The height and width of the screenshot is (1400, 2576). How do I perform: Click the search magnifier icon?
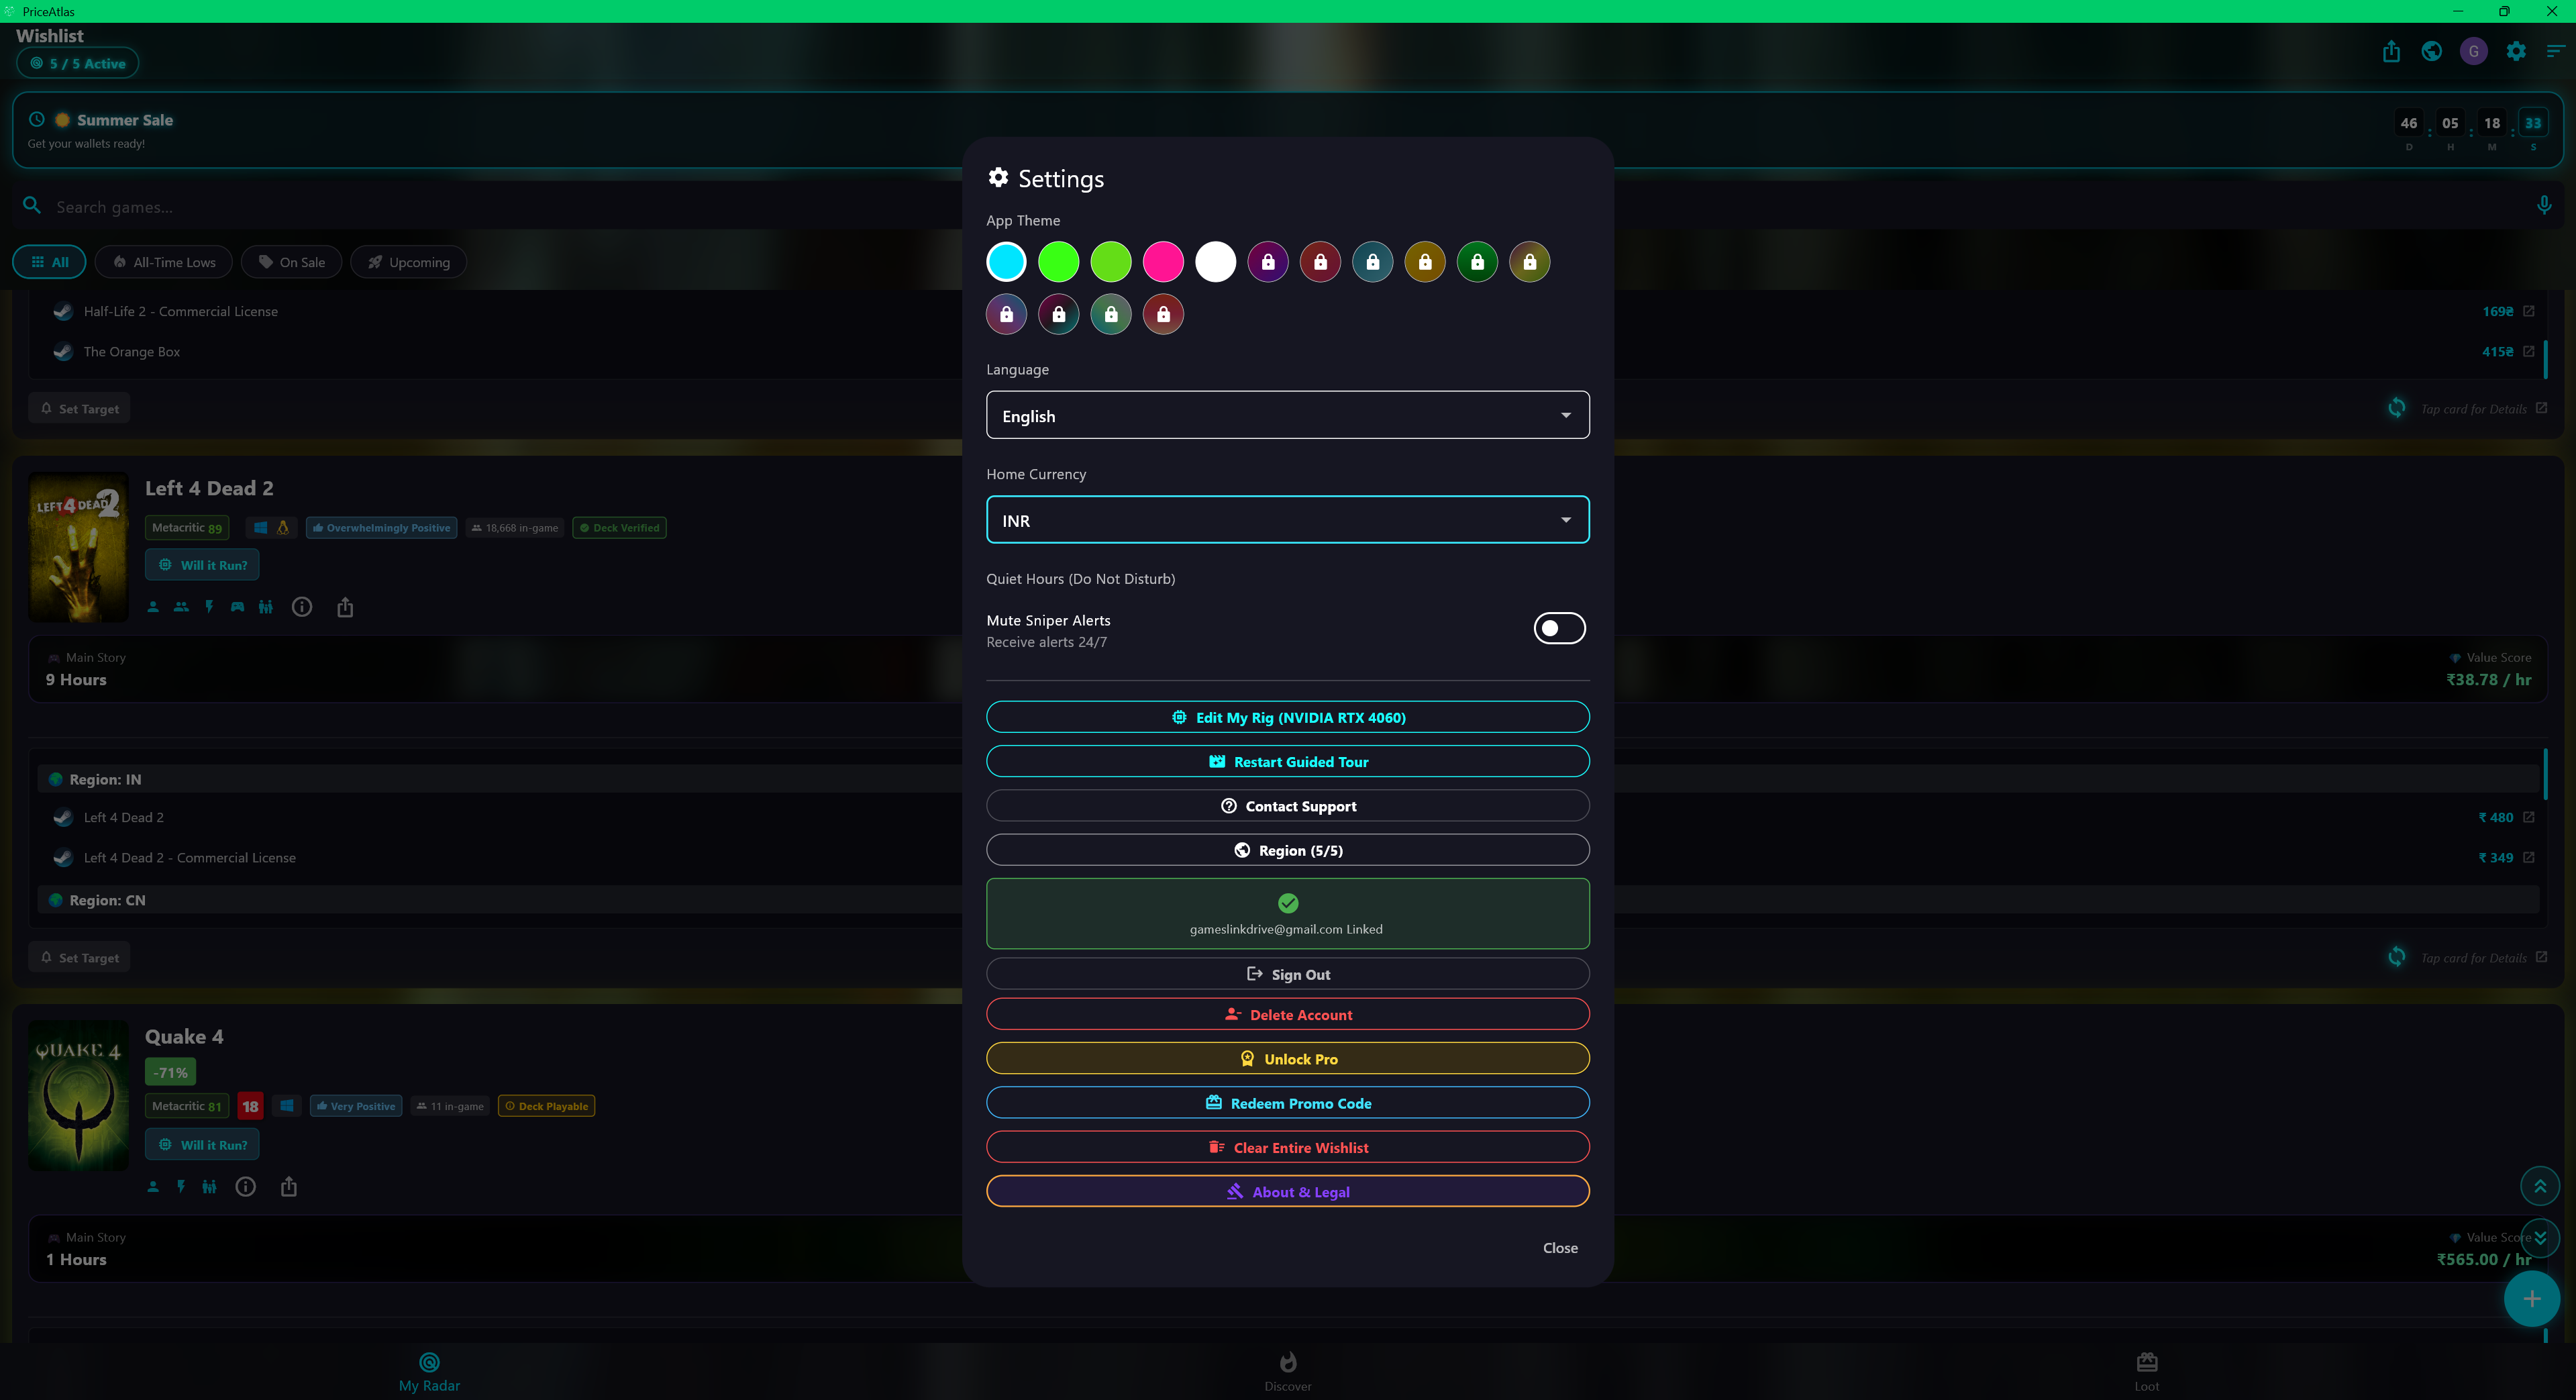(32, 205)
